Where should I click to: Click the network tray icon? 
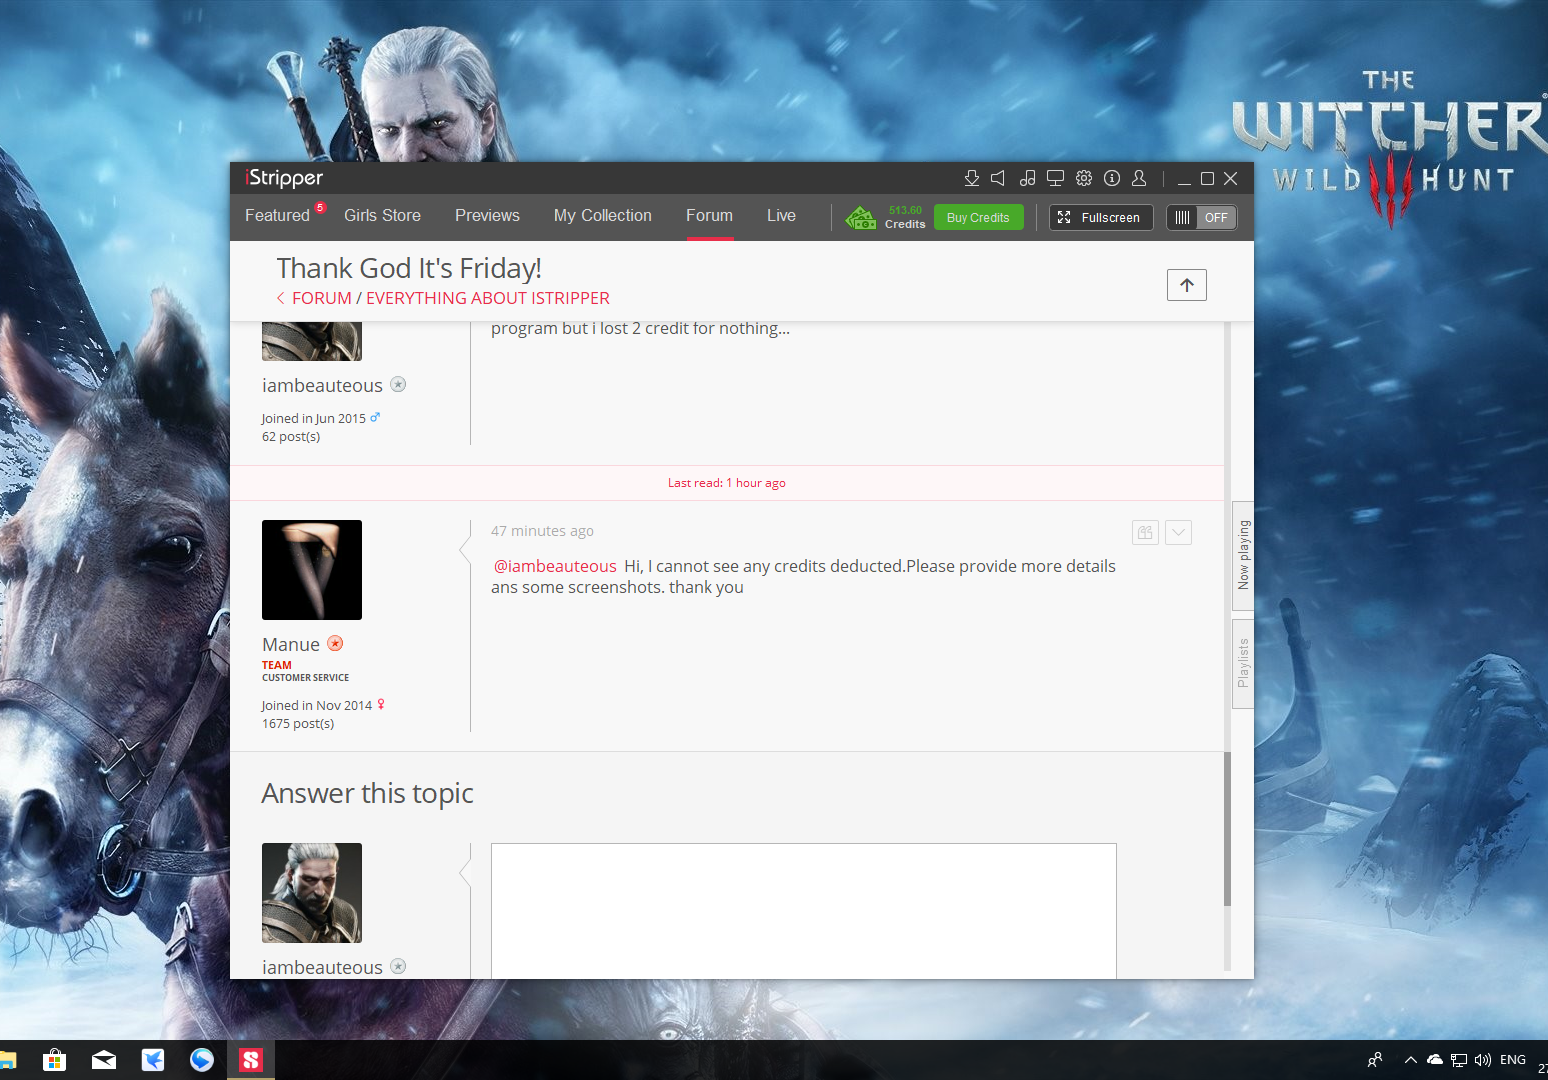coord(1459,1060)
